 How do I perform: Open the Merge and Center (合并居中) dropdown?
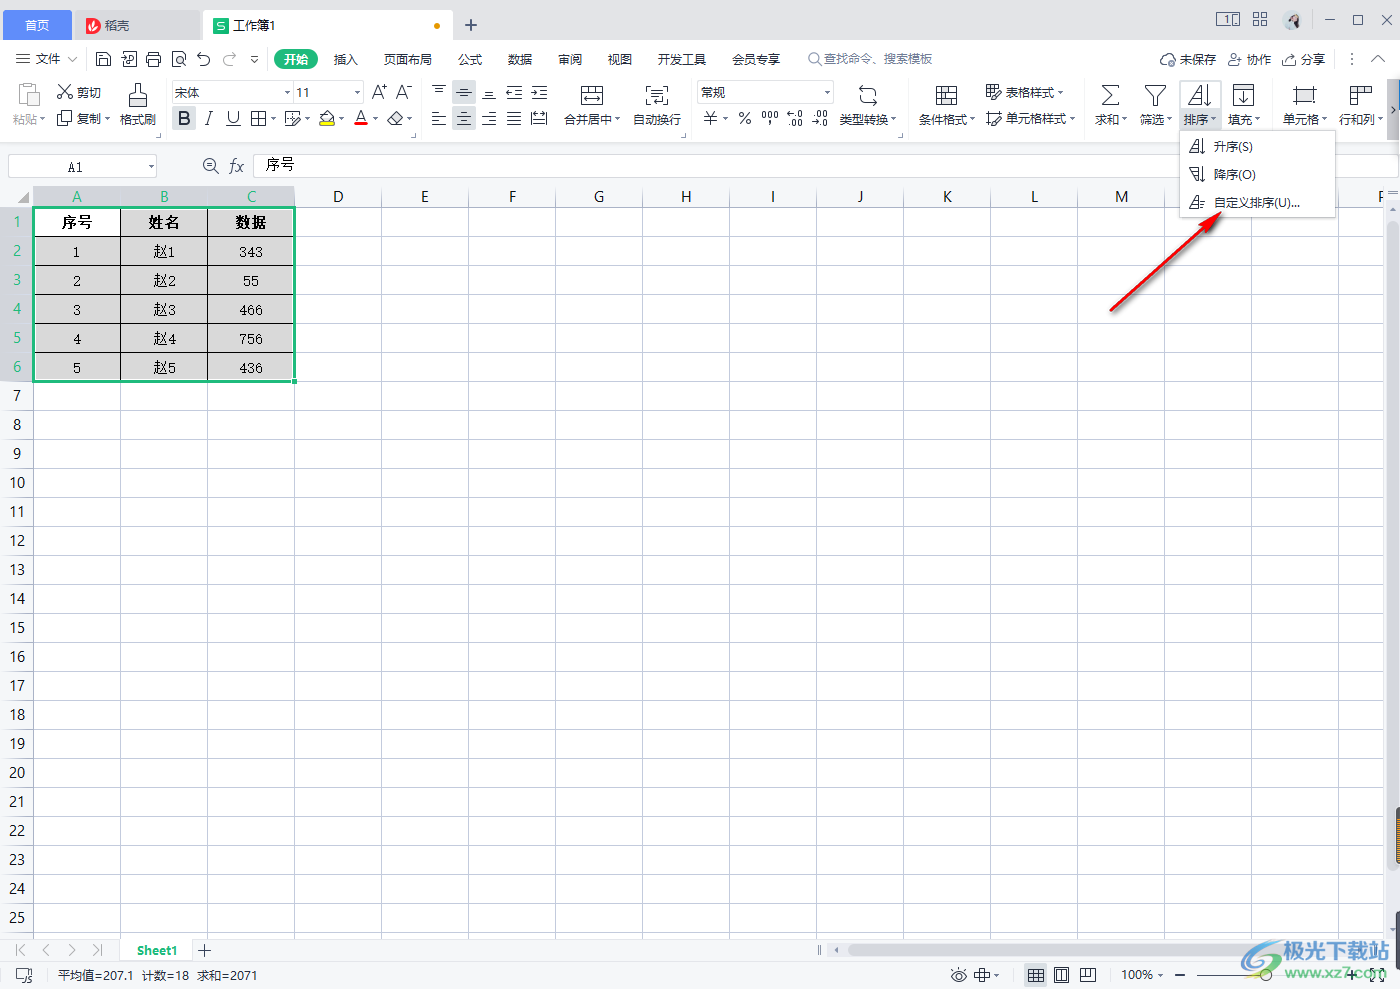point(618,120)
